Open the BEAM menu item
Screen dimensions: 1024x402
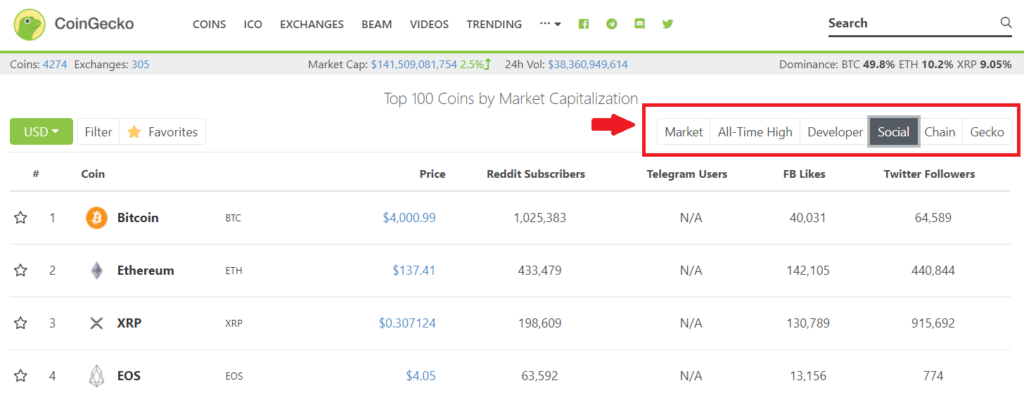377,24
